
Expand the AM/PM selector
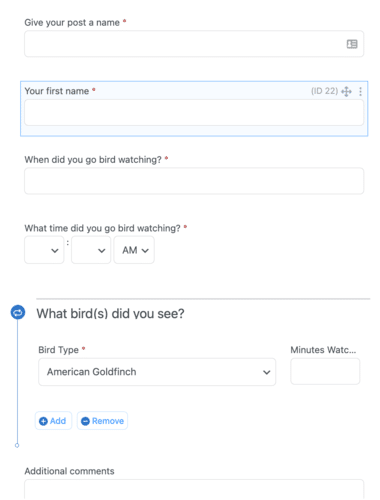click(134, 250)
